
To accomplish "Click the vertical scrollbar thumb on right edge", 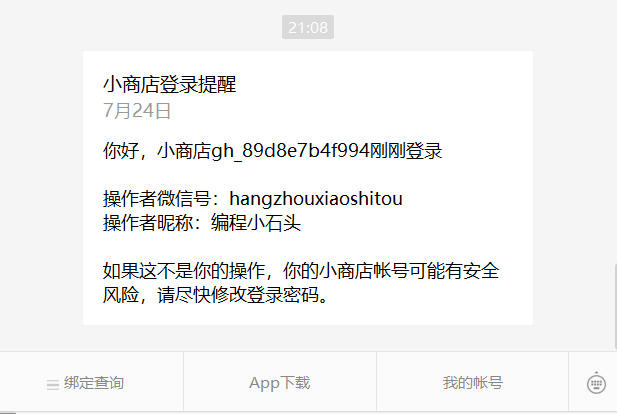I will tap(615, 307).
